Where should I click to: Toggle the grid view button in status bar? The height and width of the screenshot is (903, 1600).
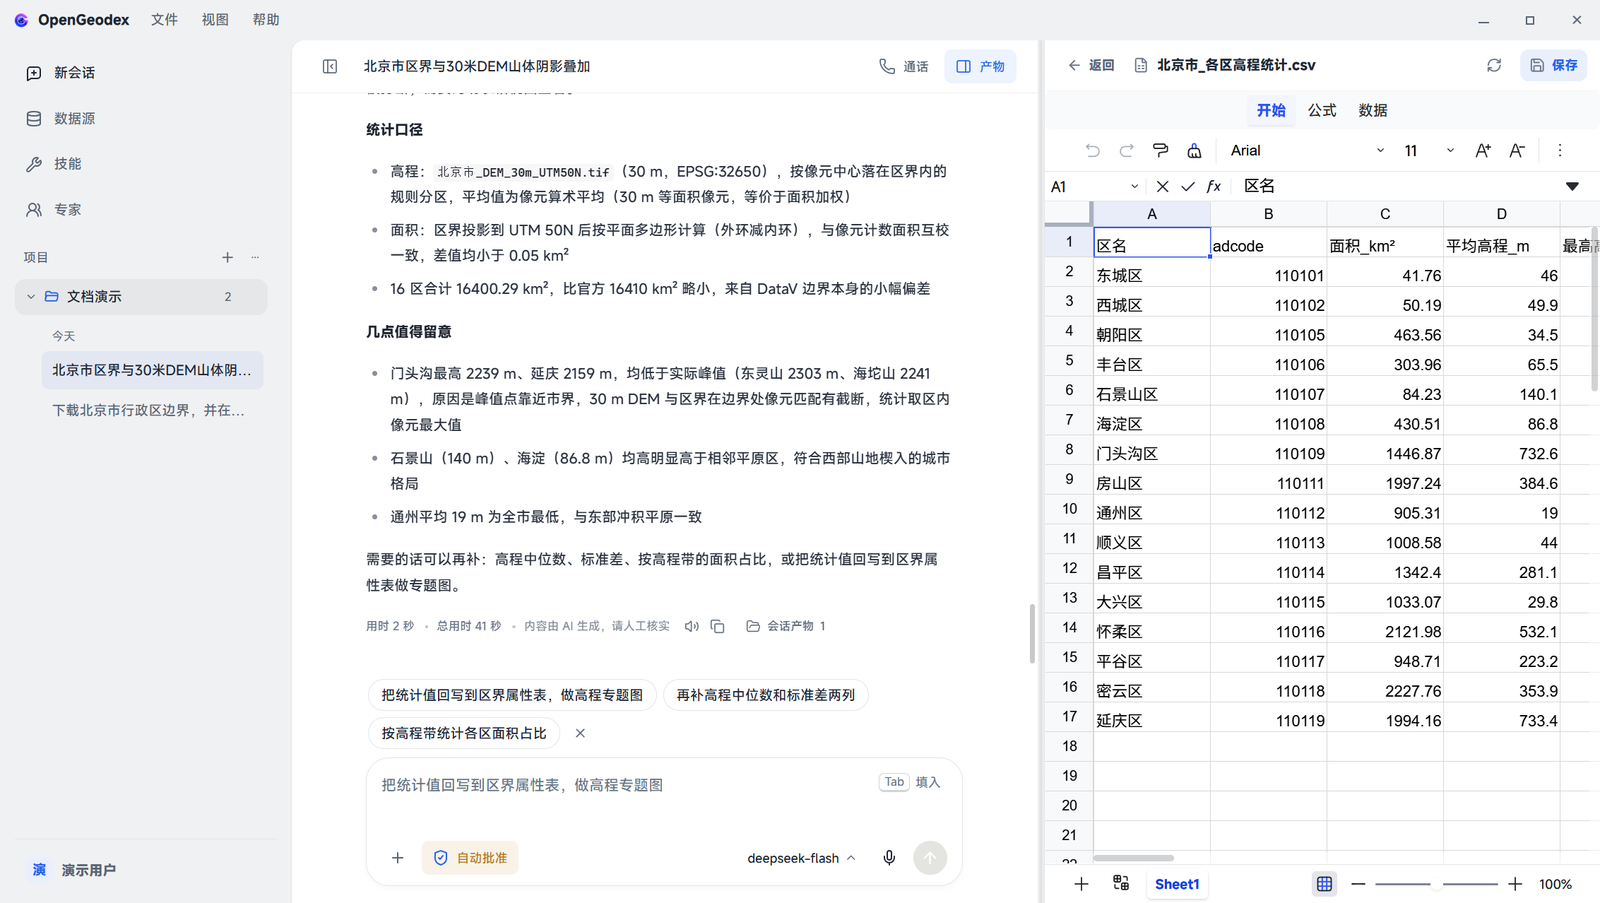(1324, 884)
